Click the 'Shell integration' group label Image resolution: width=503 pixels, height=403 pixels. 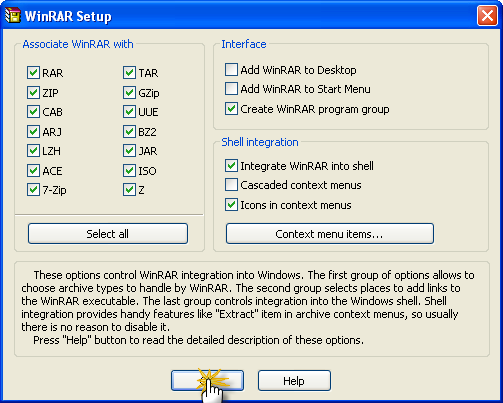point(260,142)
